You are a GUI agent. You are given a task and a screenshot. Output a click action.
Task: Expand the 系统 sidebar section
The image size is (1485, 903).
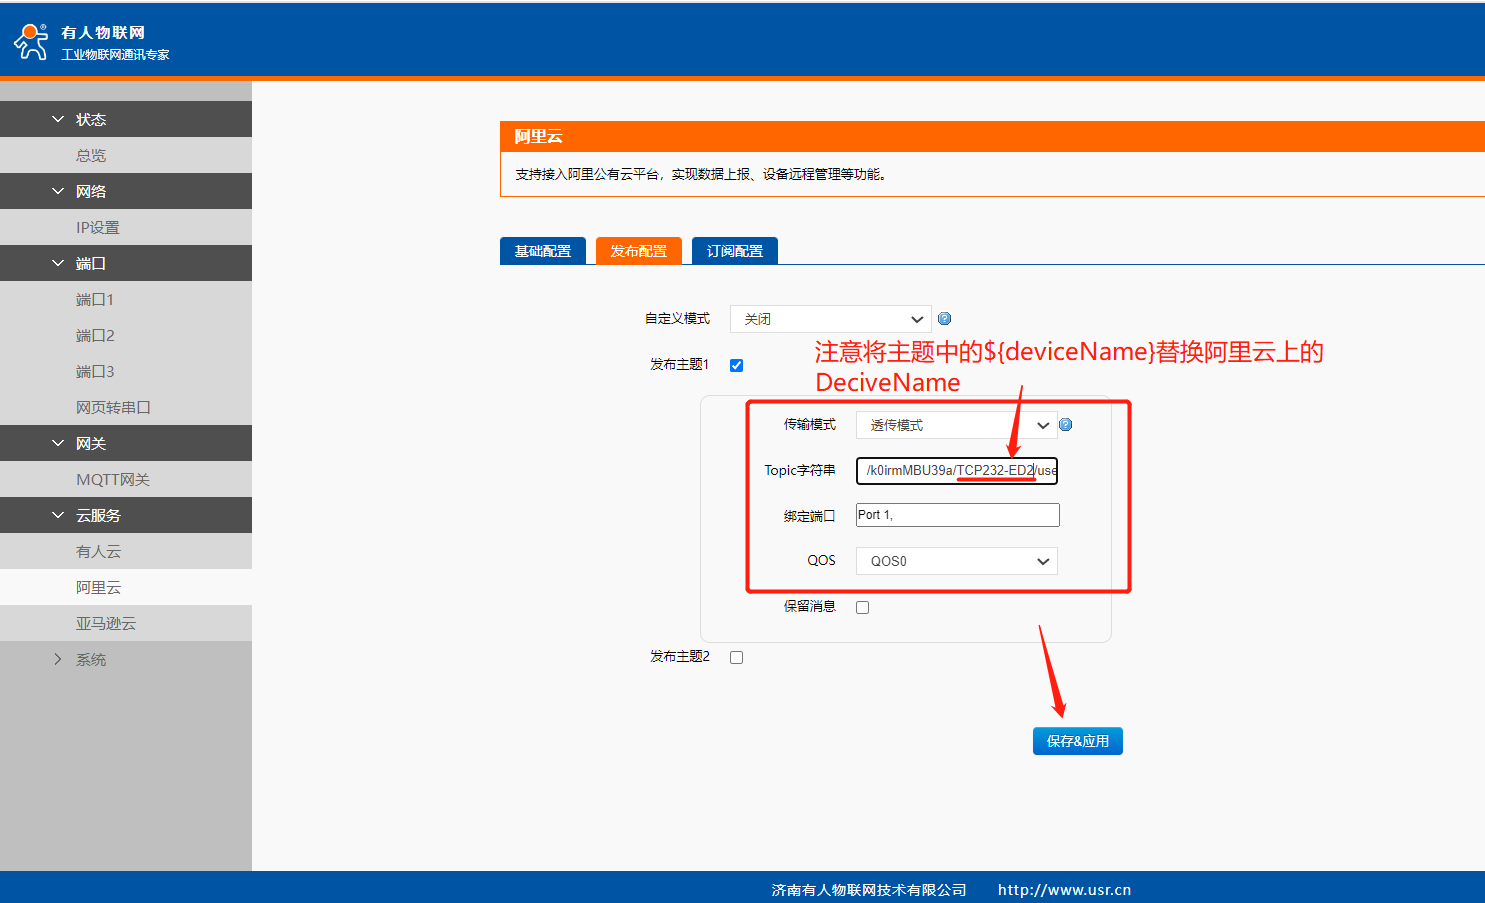pos(126,659)
